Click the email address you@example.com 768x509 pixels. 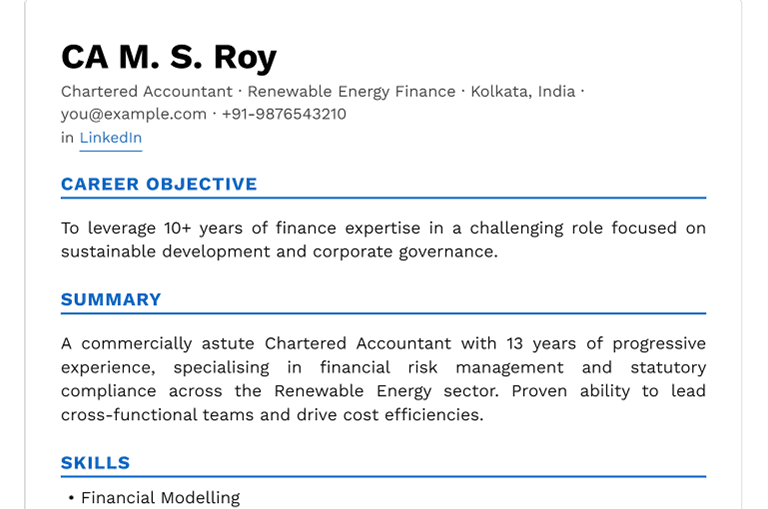(133, 114)
